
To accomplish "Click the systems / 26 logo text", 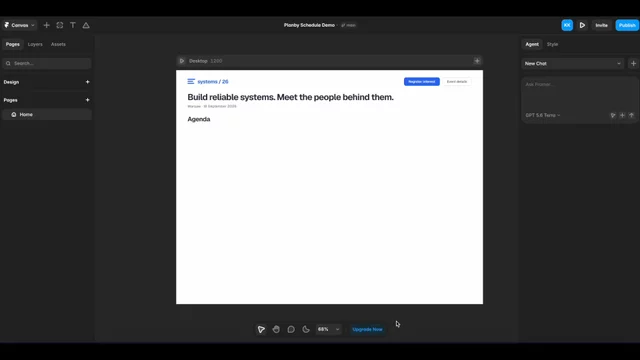I will (x=213, y=82).
